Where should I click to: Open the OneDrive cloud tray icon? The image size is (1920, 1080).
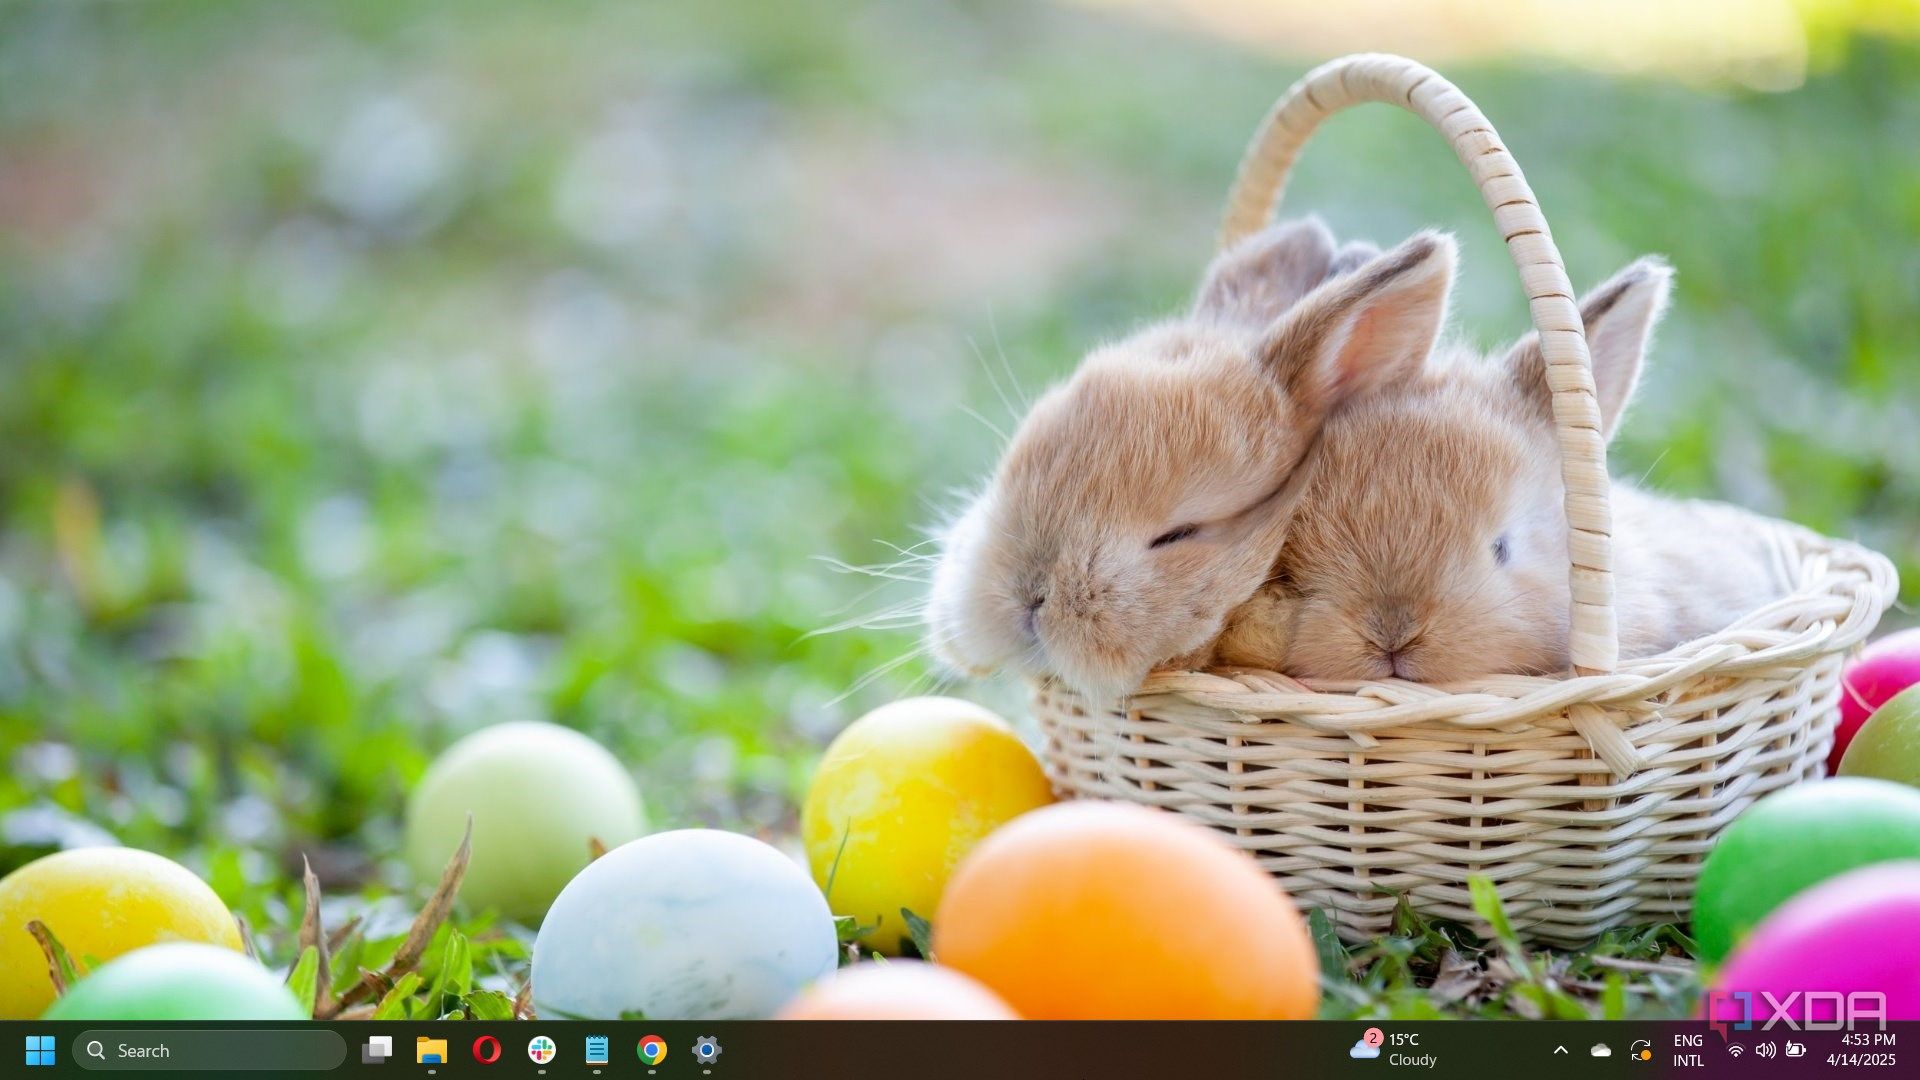[x=1601, y=1050]
